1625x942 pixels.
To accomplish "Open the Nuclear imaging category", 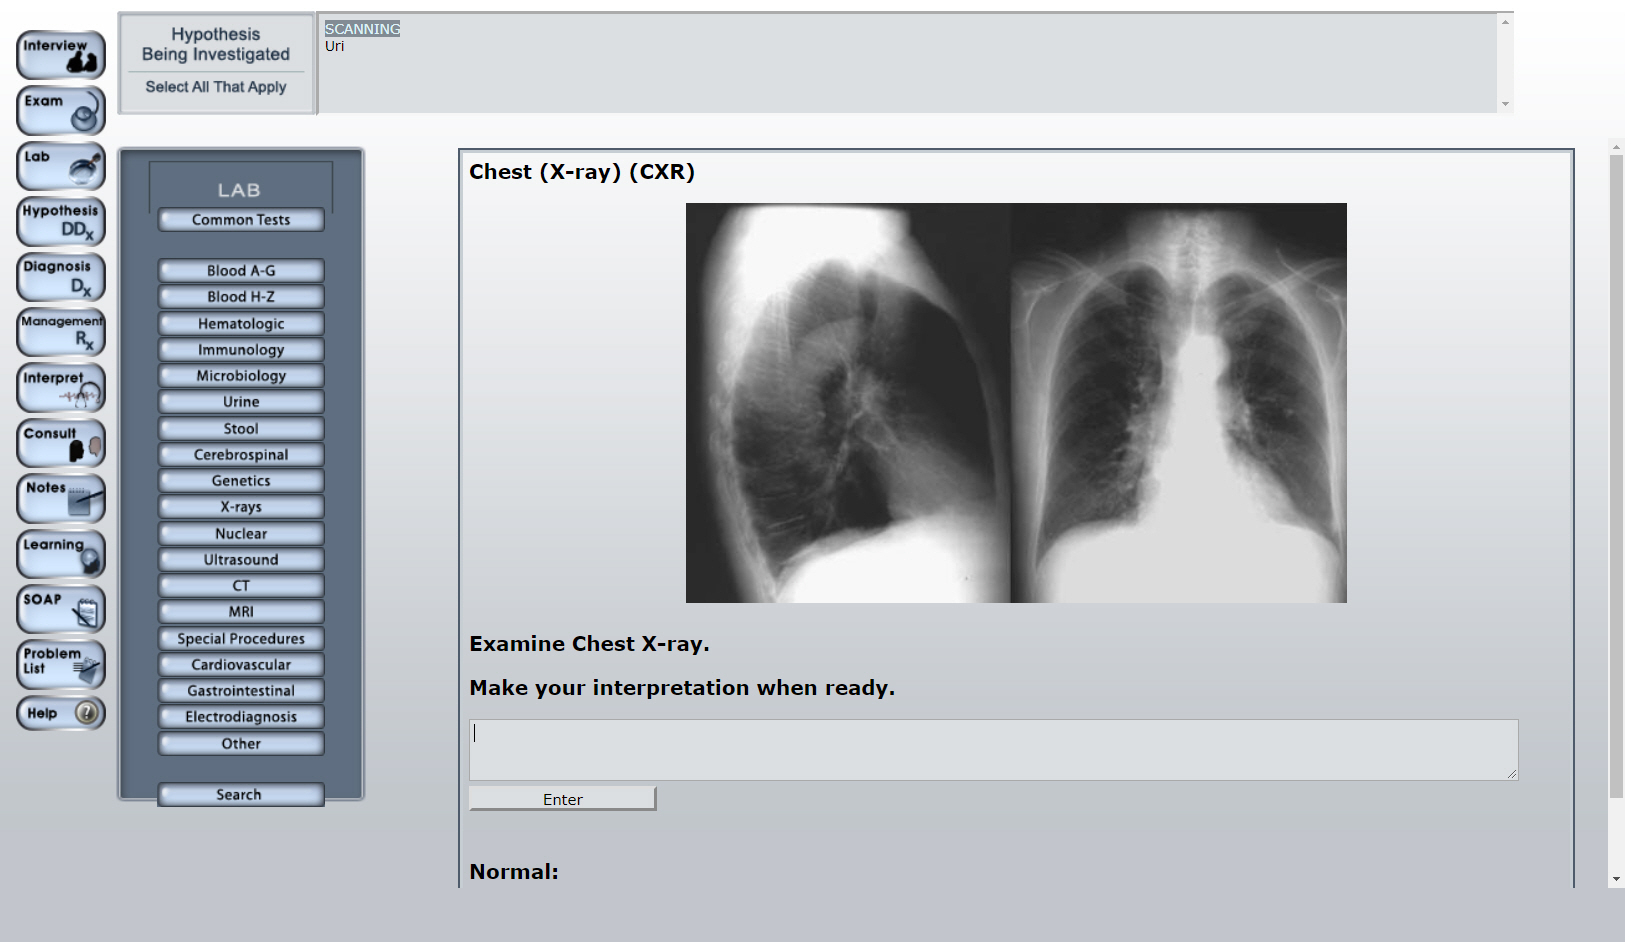I will tap(241, 534).
